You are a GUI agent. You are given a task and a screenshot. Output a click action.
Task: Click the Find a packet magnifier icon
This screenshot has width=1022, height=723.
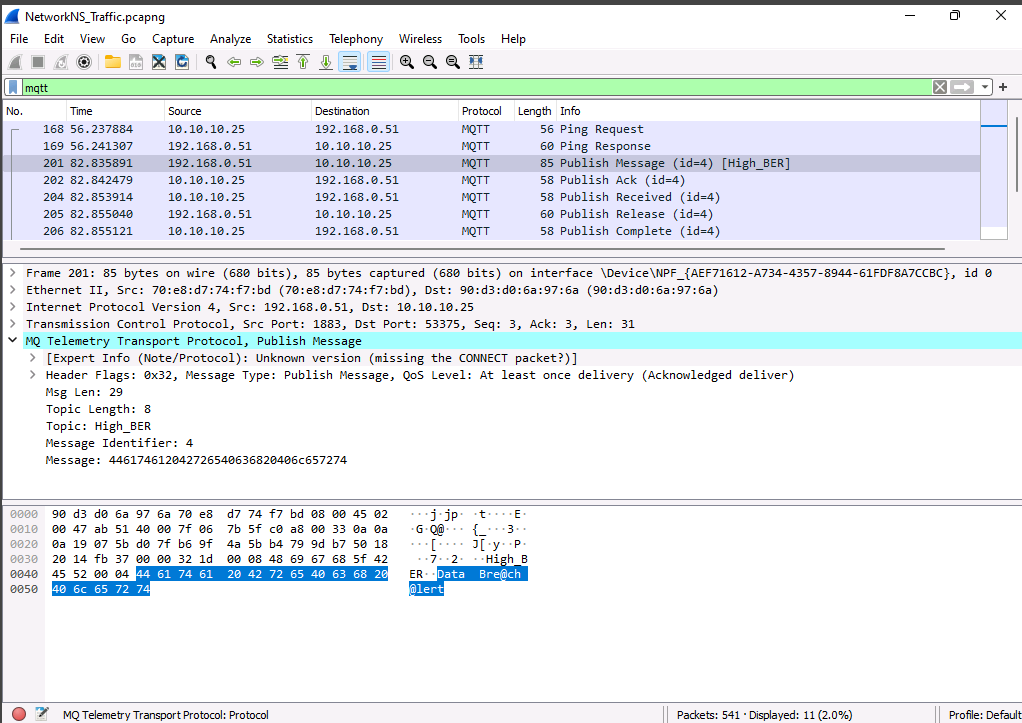pos(211,62)
